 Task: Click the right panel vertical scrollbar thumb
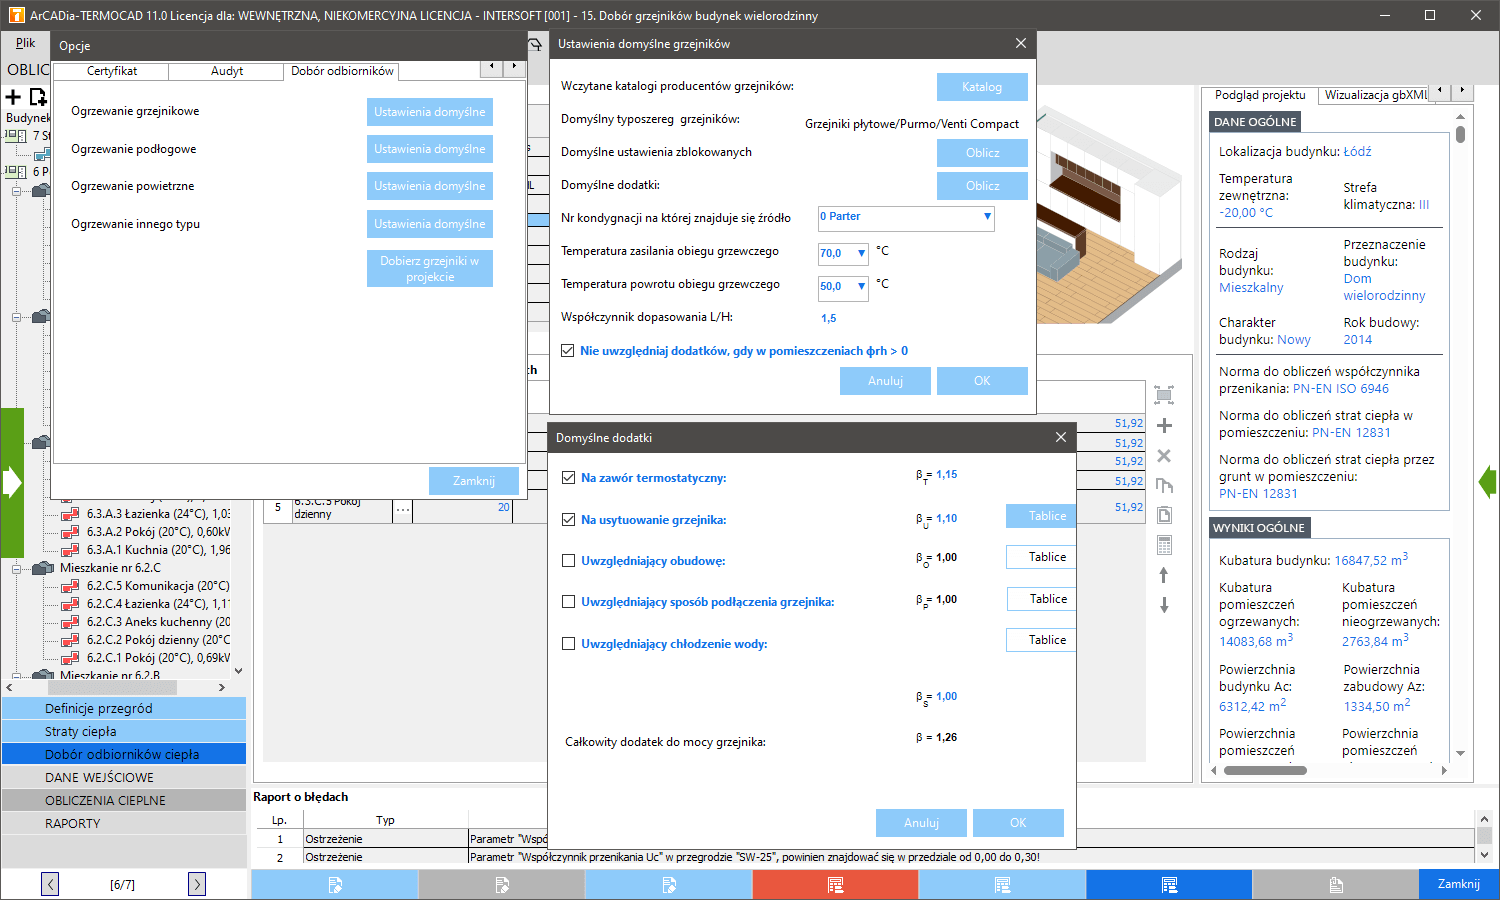click(x=1461, y=134)
